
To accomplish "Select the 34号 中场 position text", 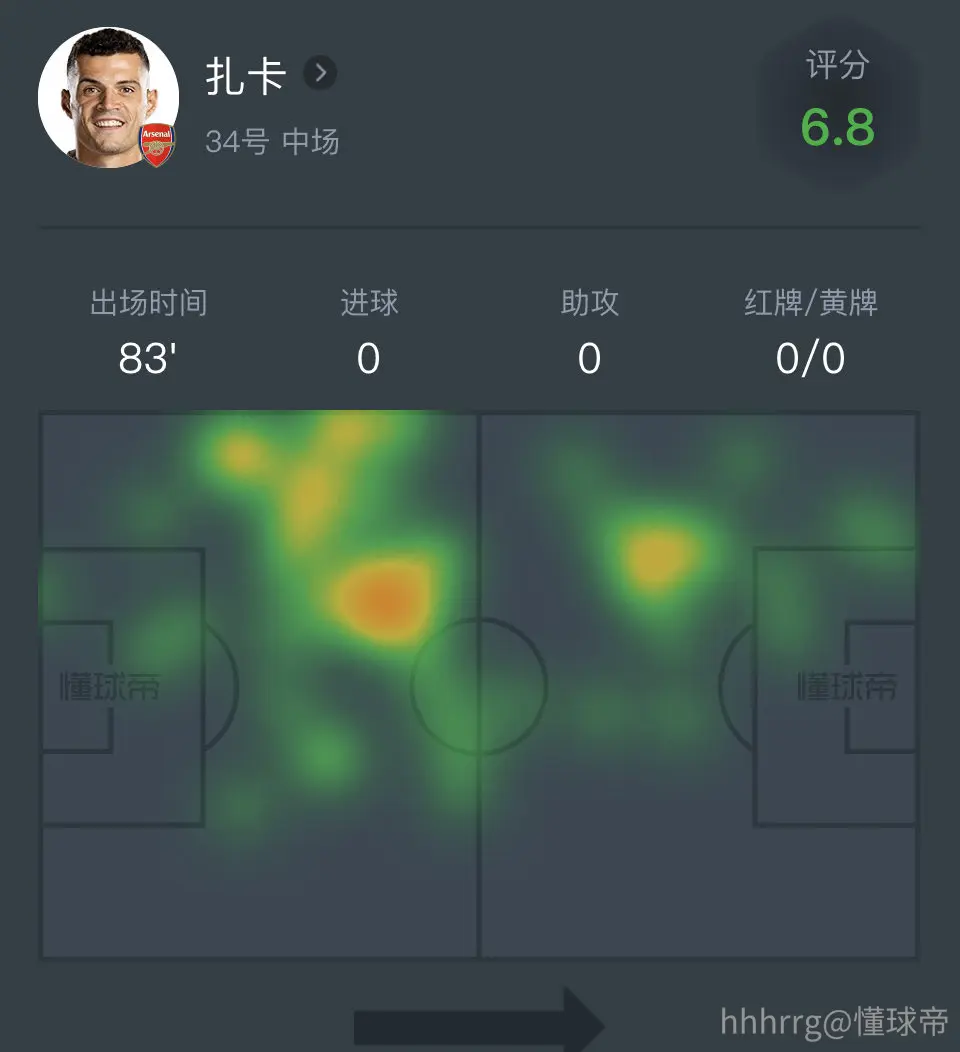I will click(x=272, y=142).
